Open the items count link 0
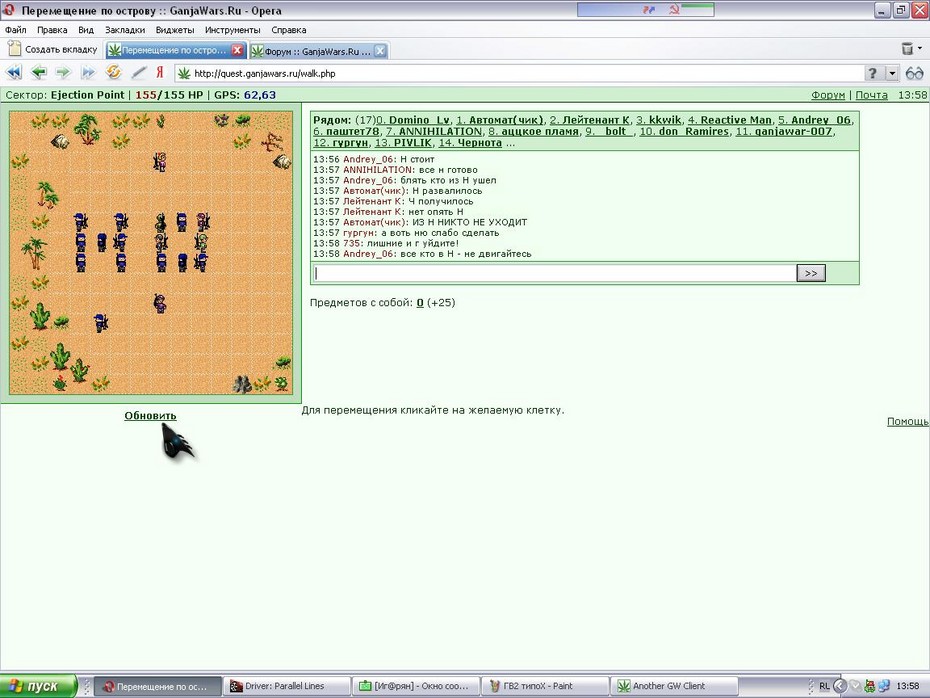This screenshot has width=930, height=698. pyautogui.click(x=420, y=302)
